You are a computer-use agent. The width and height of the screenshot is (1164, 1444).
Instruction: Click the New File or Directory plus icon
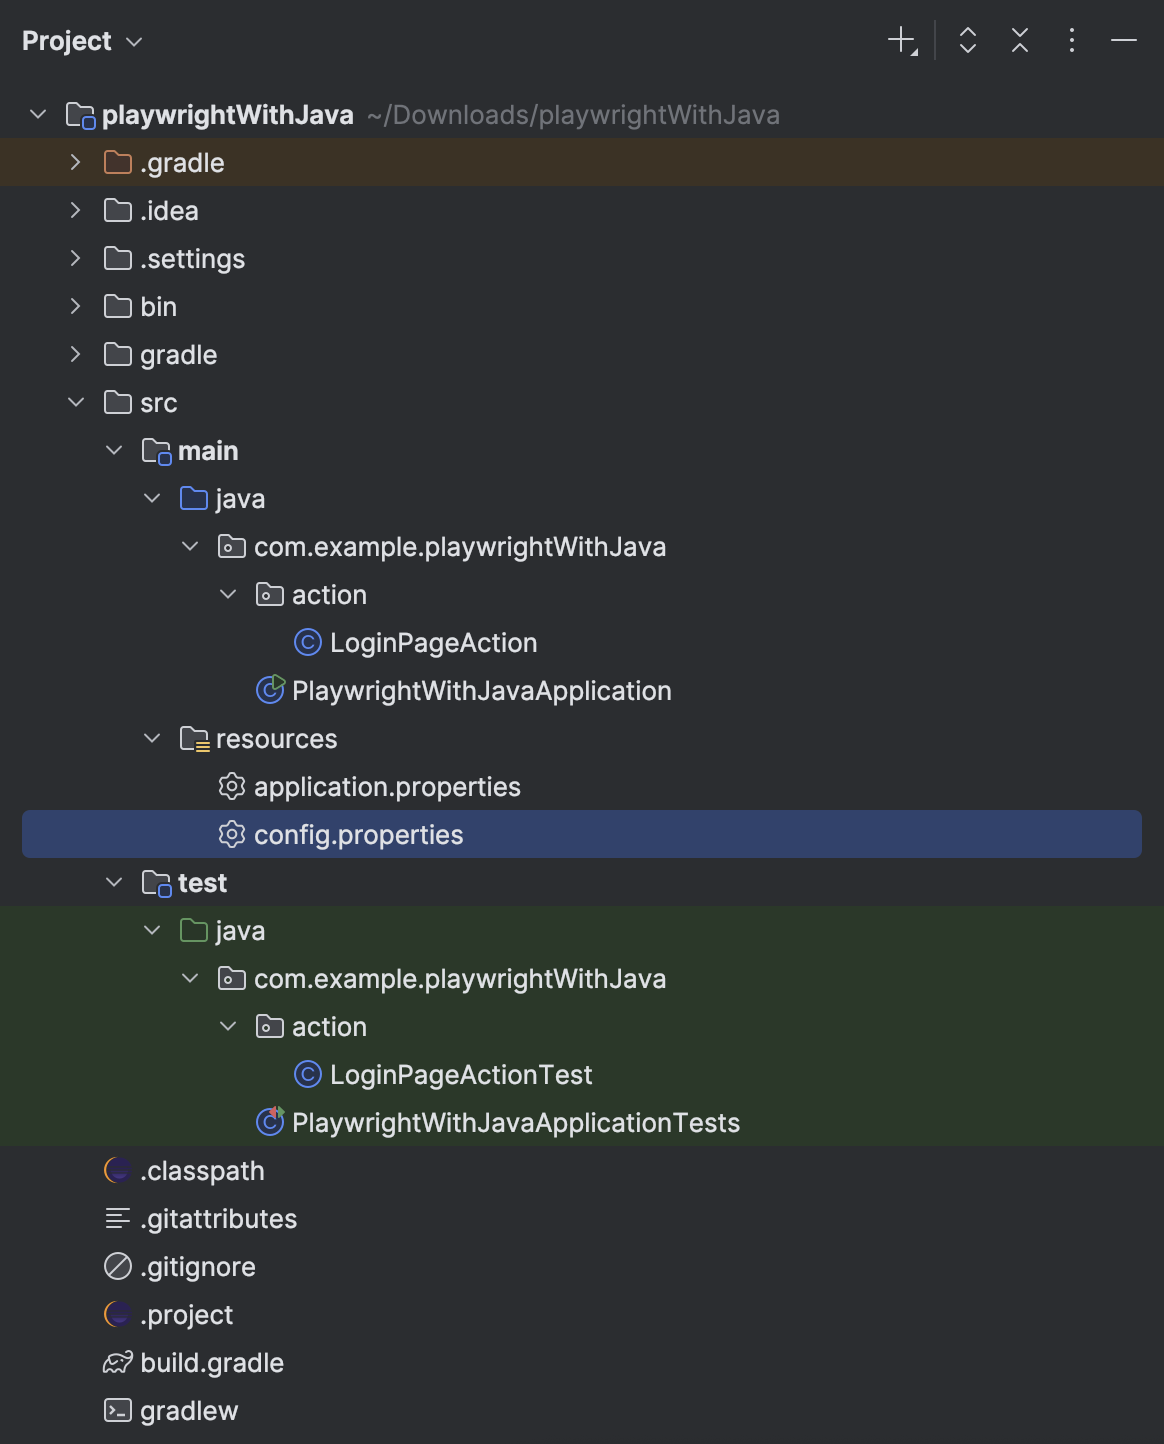(902, 41)
